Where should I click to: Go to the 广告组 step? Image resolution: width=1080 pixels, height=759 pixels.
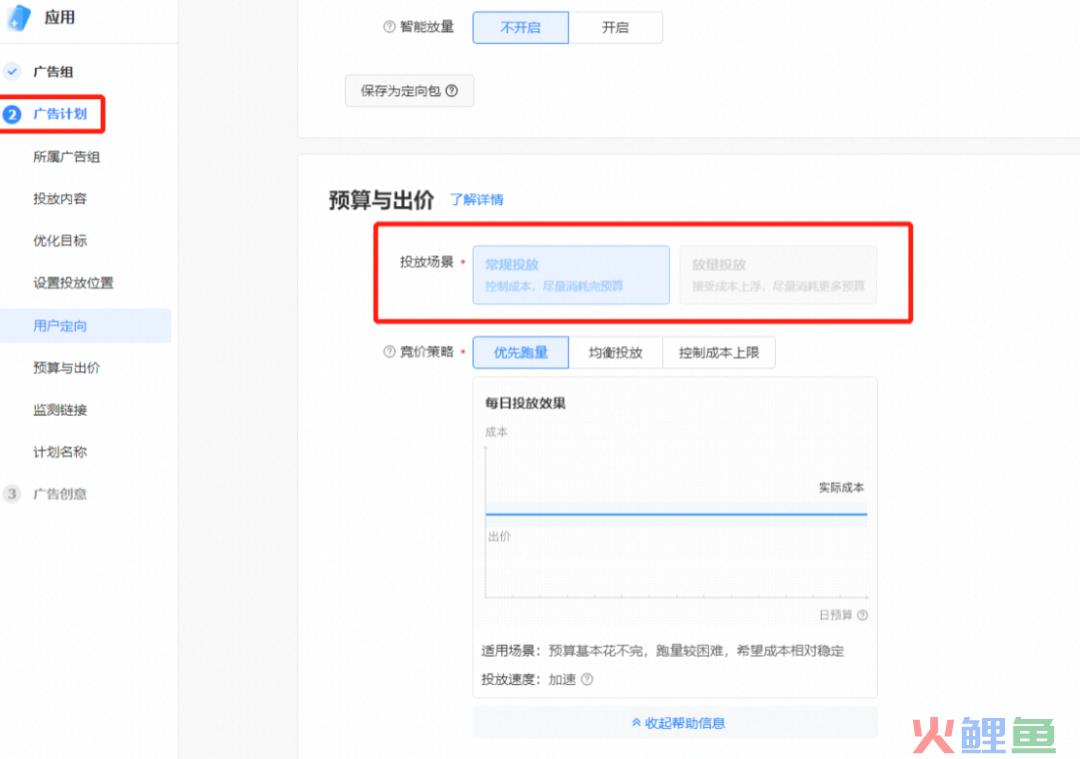point(53,72)
